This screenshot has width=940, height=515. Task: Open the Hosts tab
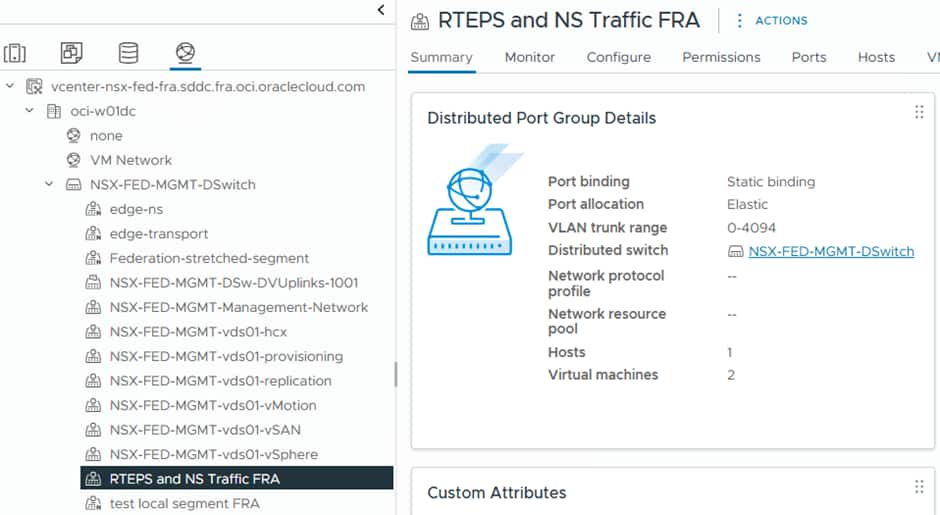tap(876, 58)
